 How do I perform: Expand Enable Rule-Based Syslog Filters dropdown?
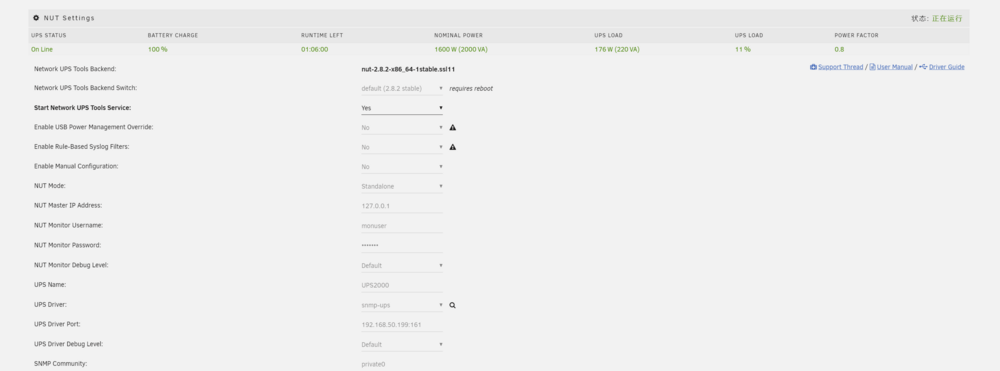pos(402,147)
